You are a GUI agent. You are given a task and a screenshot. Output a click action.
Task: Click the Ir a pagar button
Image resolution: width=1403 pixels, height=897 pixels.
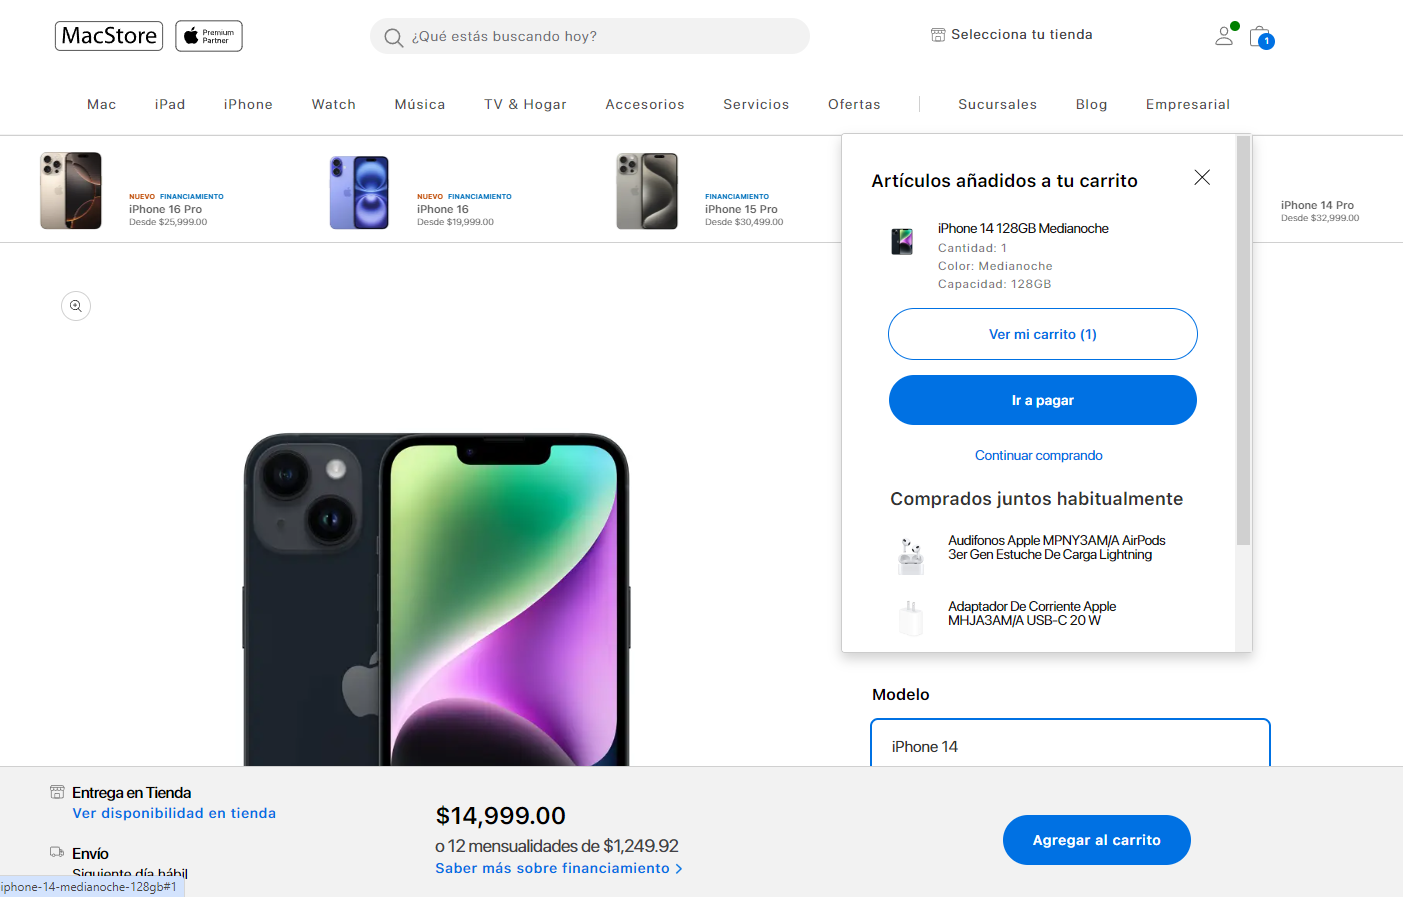click(1042, 399)
